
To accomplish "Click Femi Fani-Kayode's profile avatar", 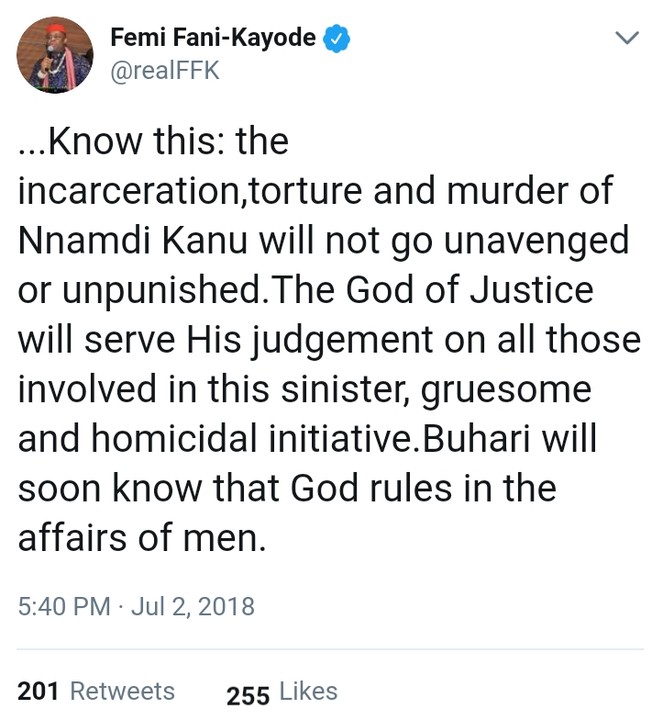I will click(x=55, y=55).
